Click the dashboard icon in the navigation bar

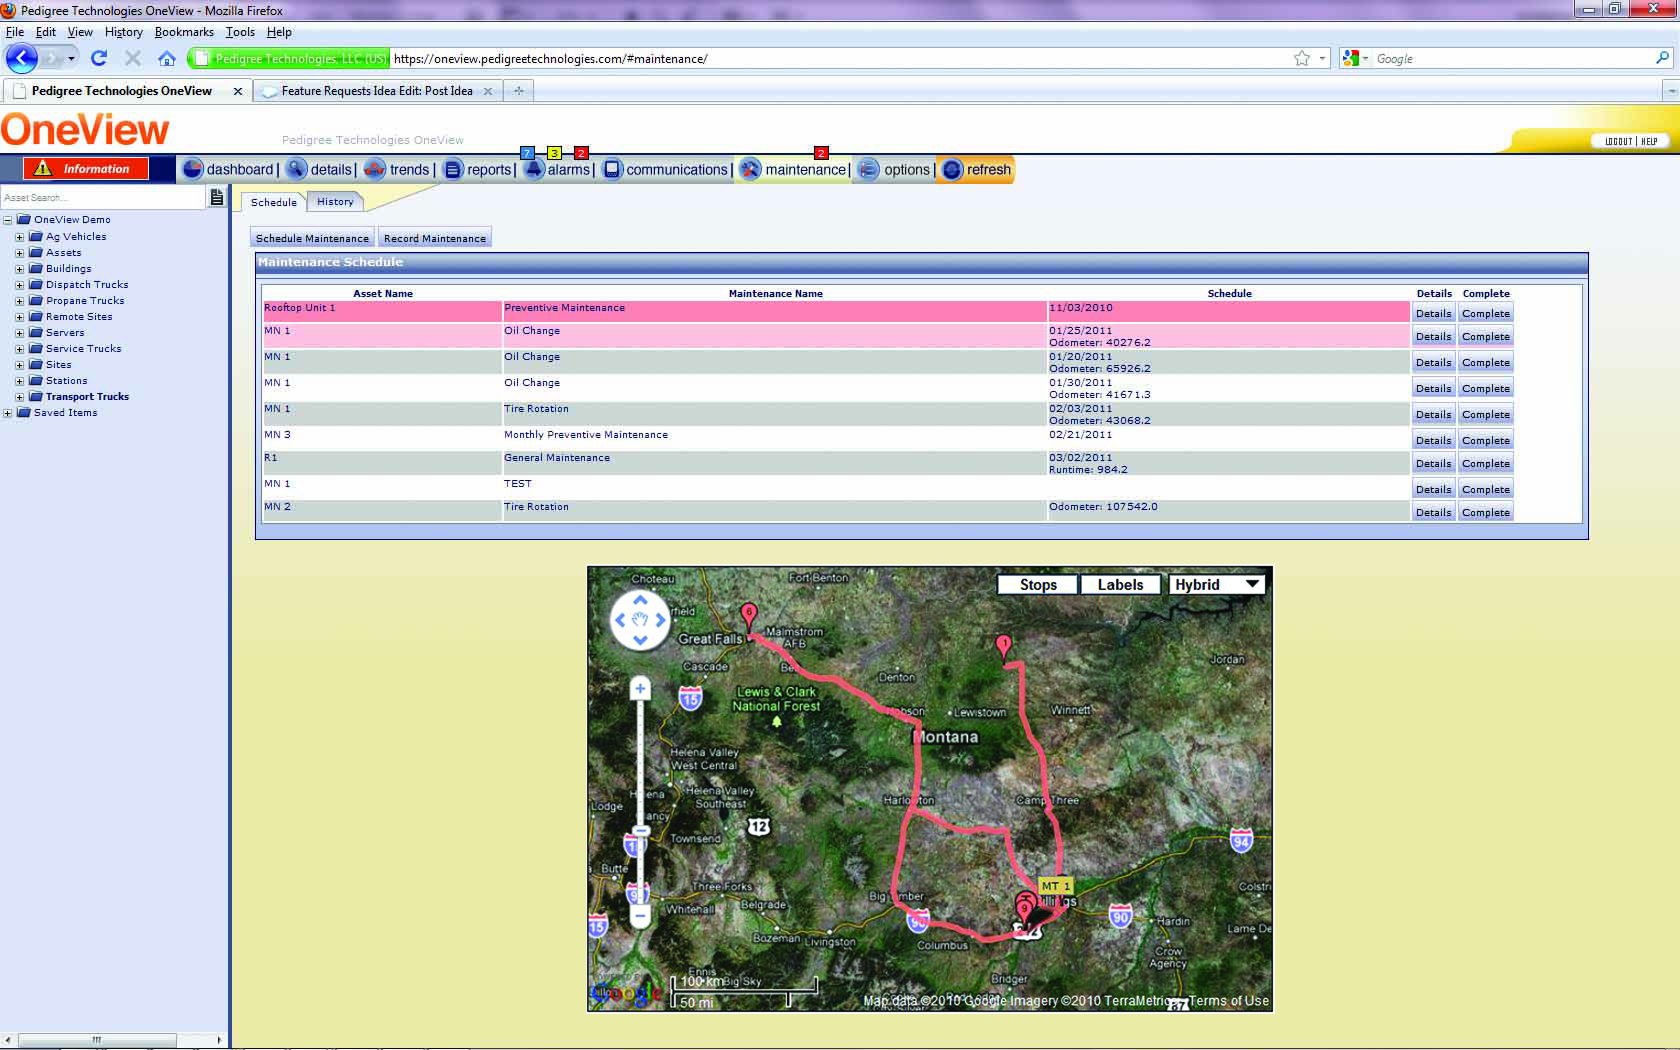pyautogui.click(x=193, y=169)
